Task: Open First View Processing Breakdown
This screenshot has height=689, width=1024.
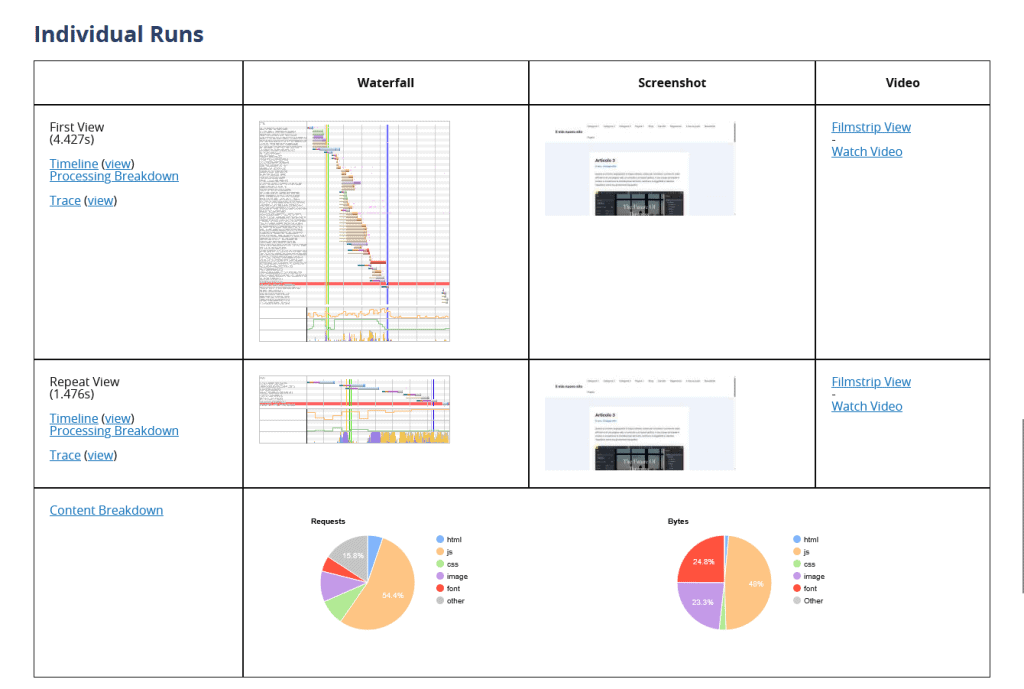Action: click(x=114, y=176)
